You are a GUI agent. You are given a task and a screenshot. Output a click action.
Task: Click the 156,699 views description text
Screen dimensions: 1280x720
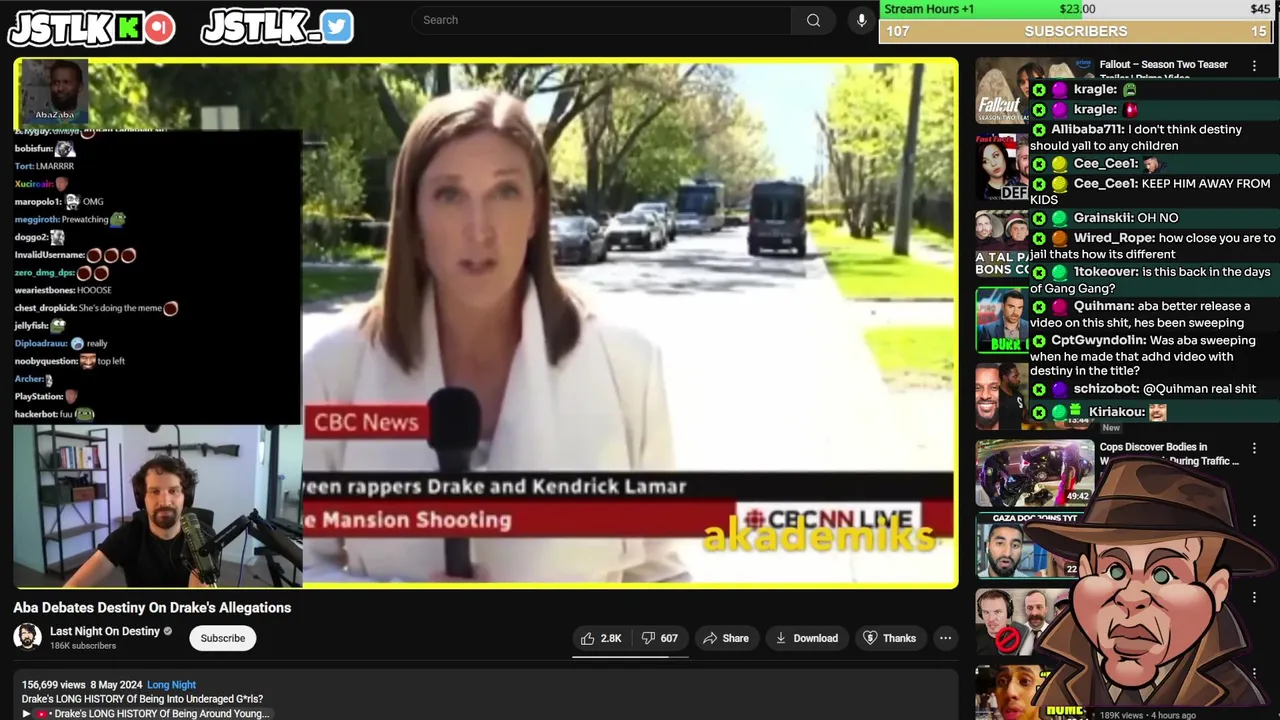(54, 685)
